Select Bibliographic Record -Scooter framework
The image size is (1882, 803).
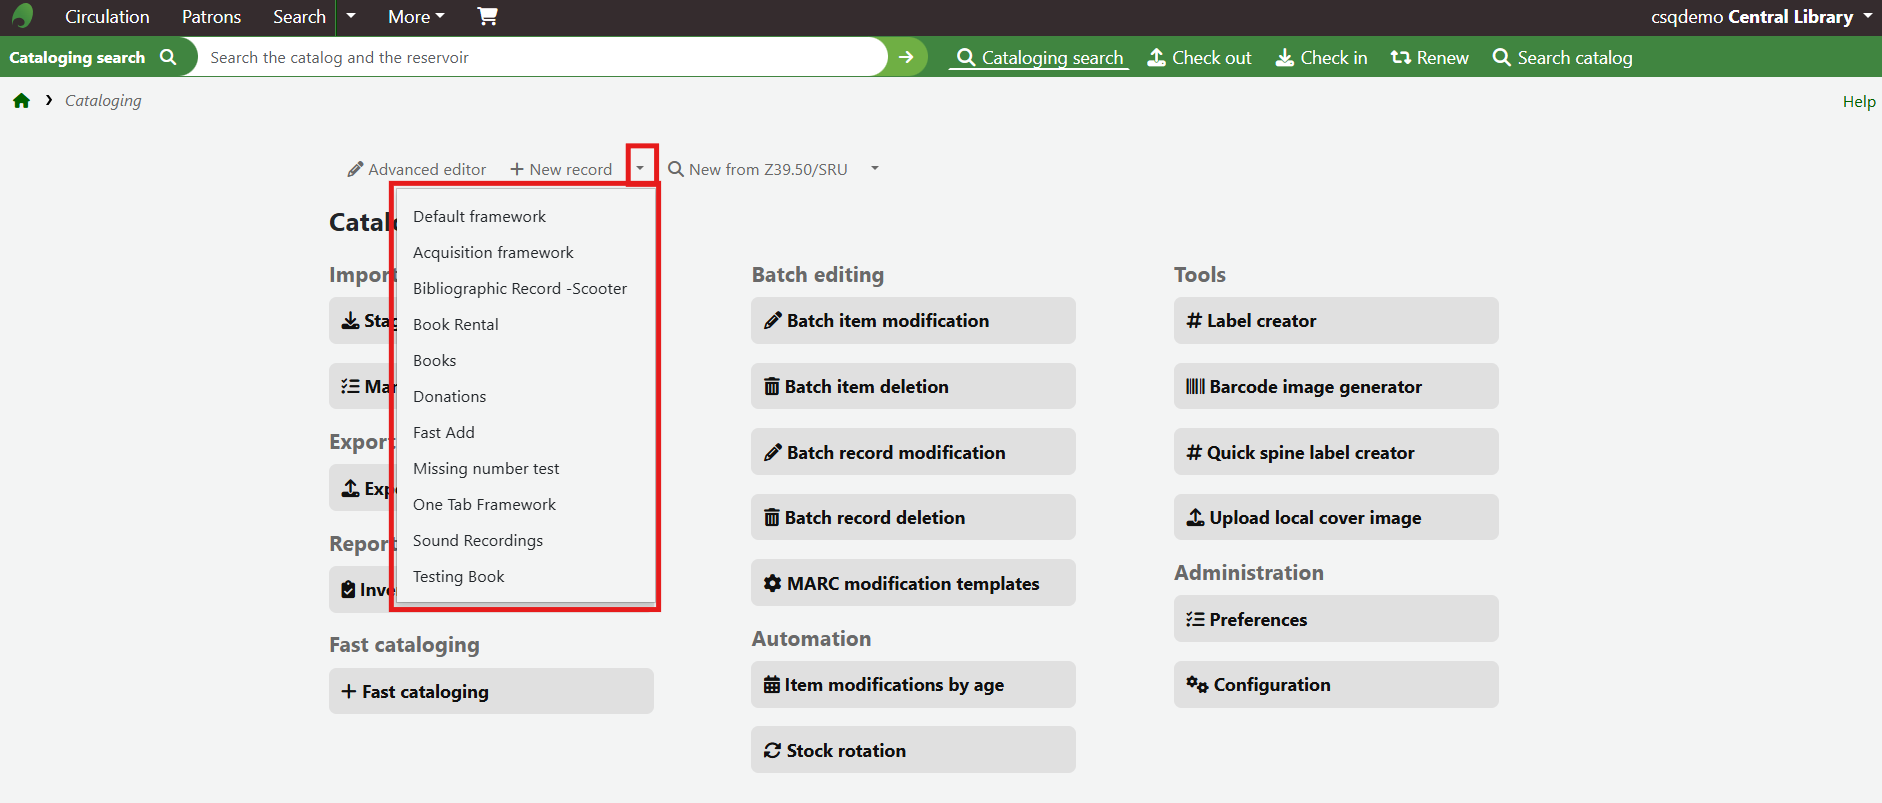pyautogui.click(x=520, y=288)
